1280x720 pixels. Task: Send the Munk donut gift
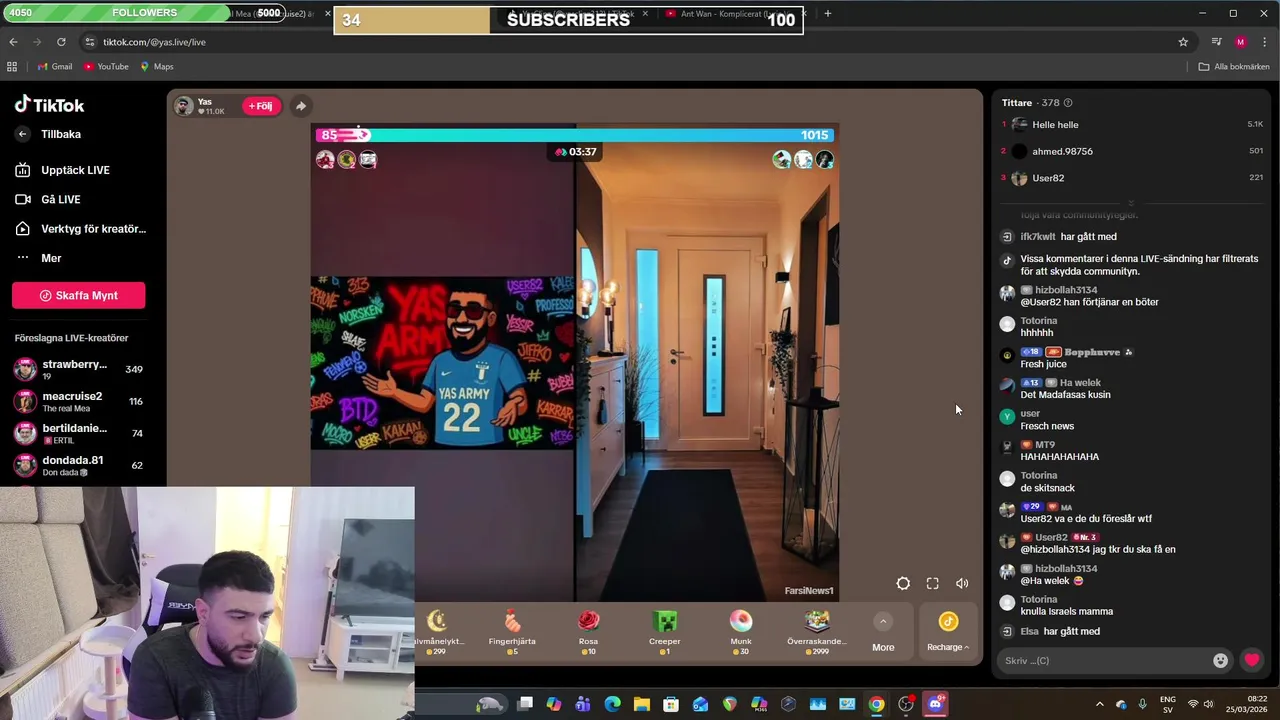[740, 632]
